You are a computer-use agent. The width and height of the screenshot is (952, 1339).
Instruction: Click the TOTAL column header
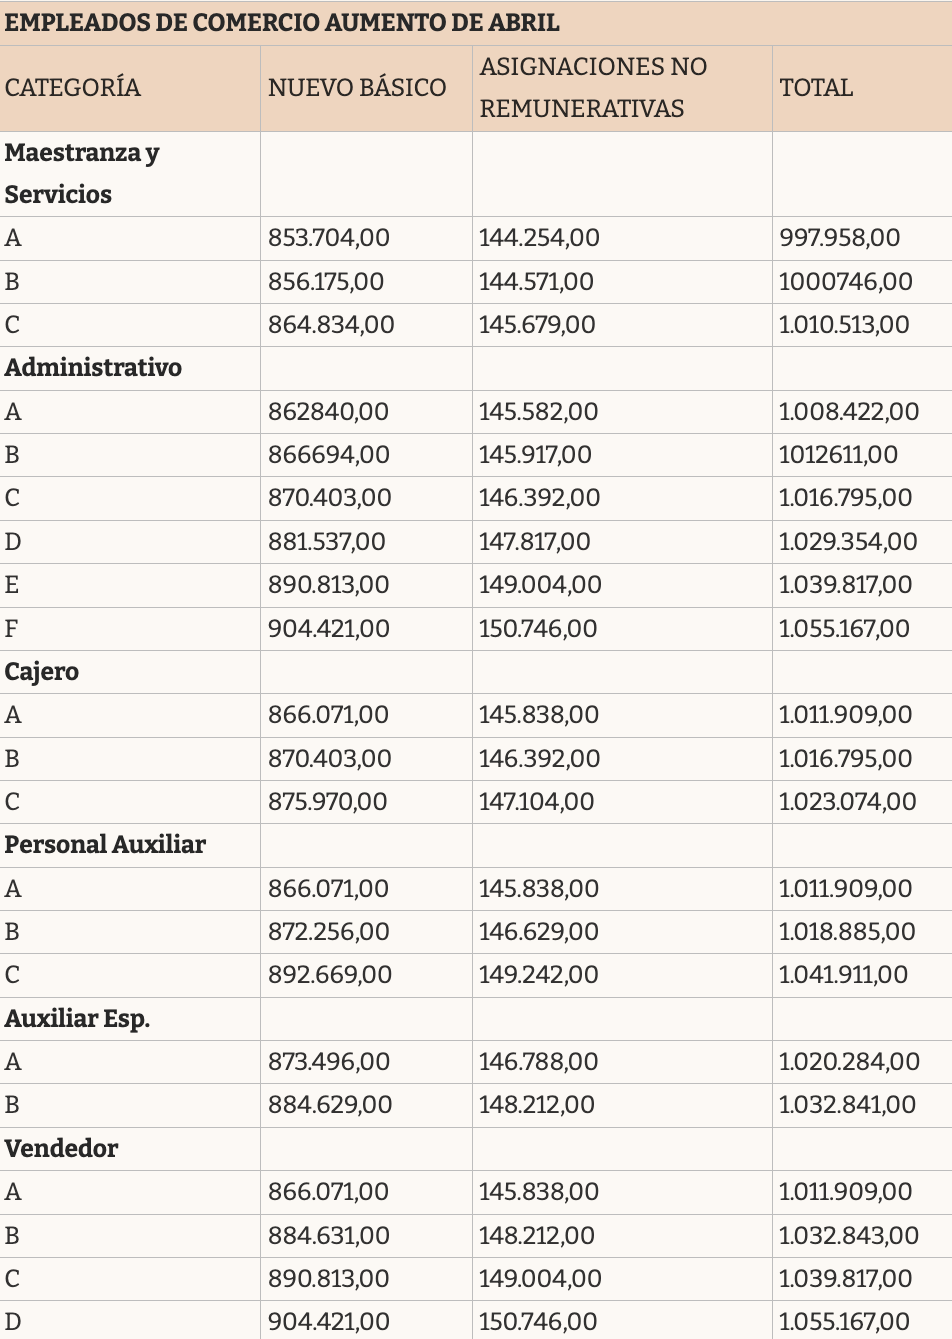pyautogui.click(x=816, y=88)
